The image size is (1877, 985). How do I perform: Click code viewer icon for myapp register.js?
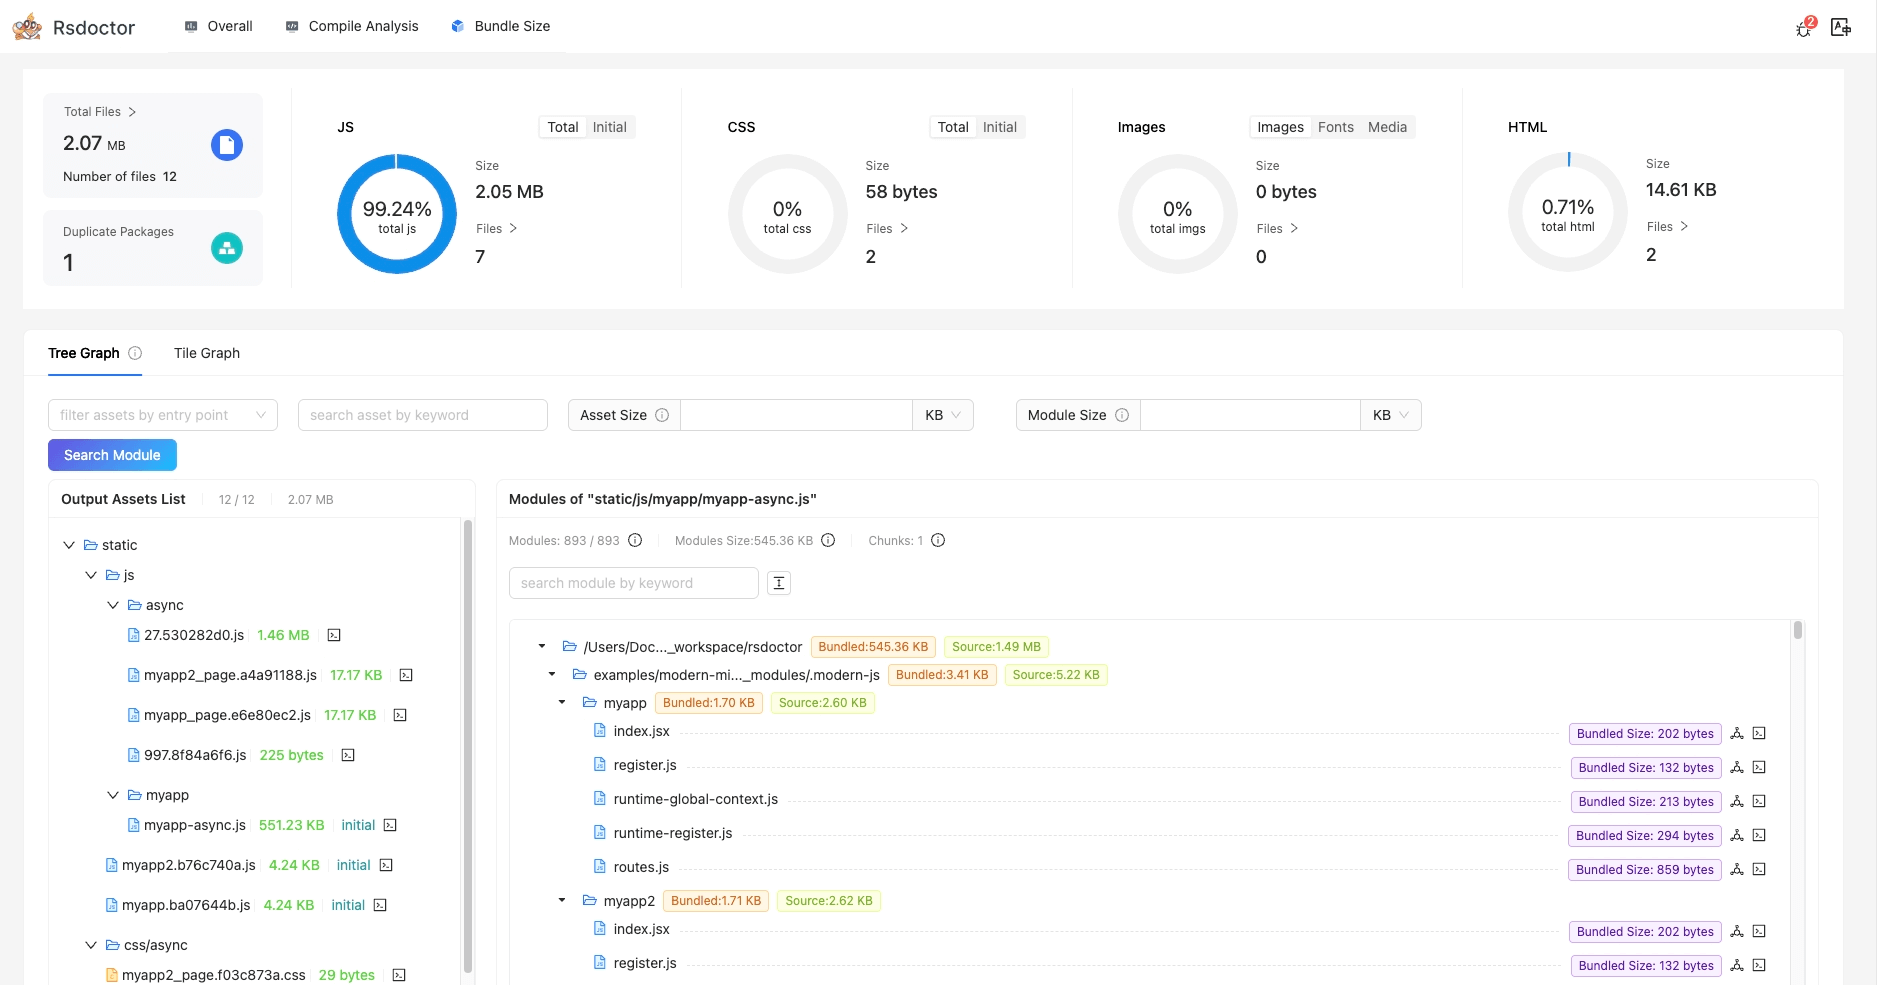(x=1759, y=767)
